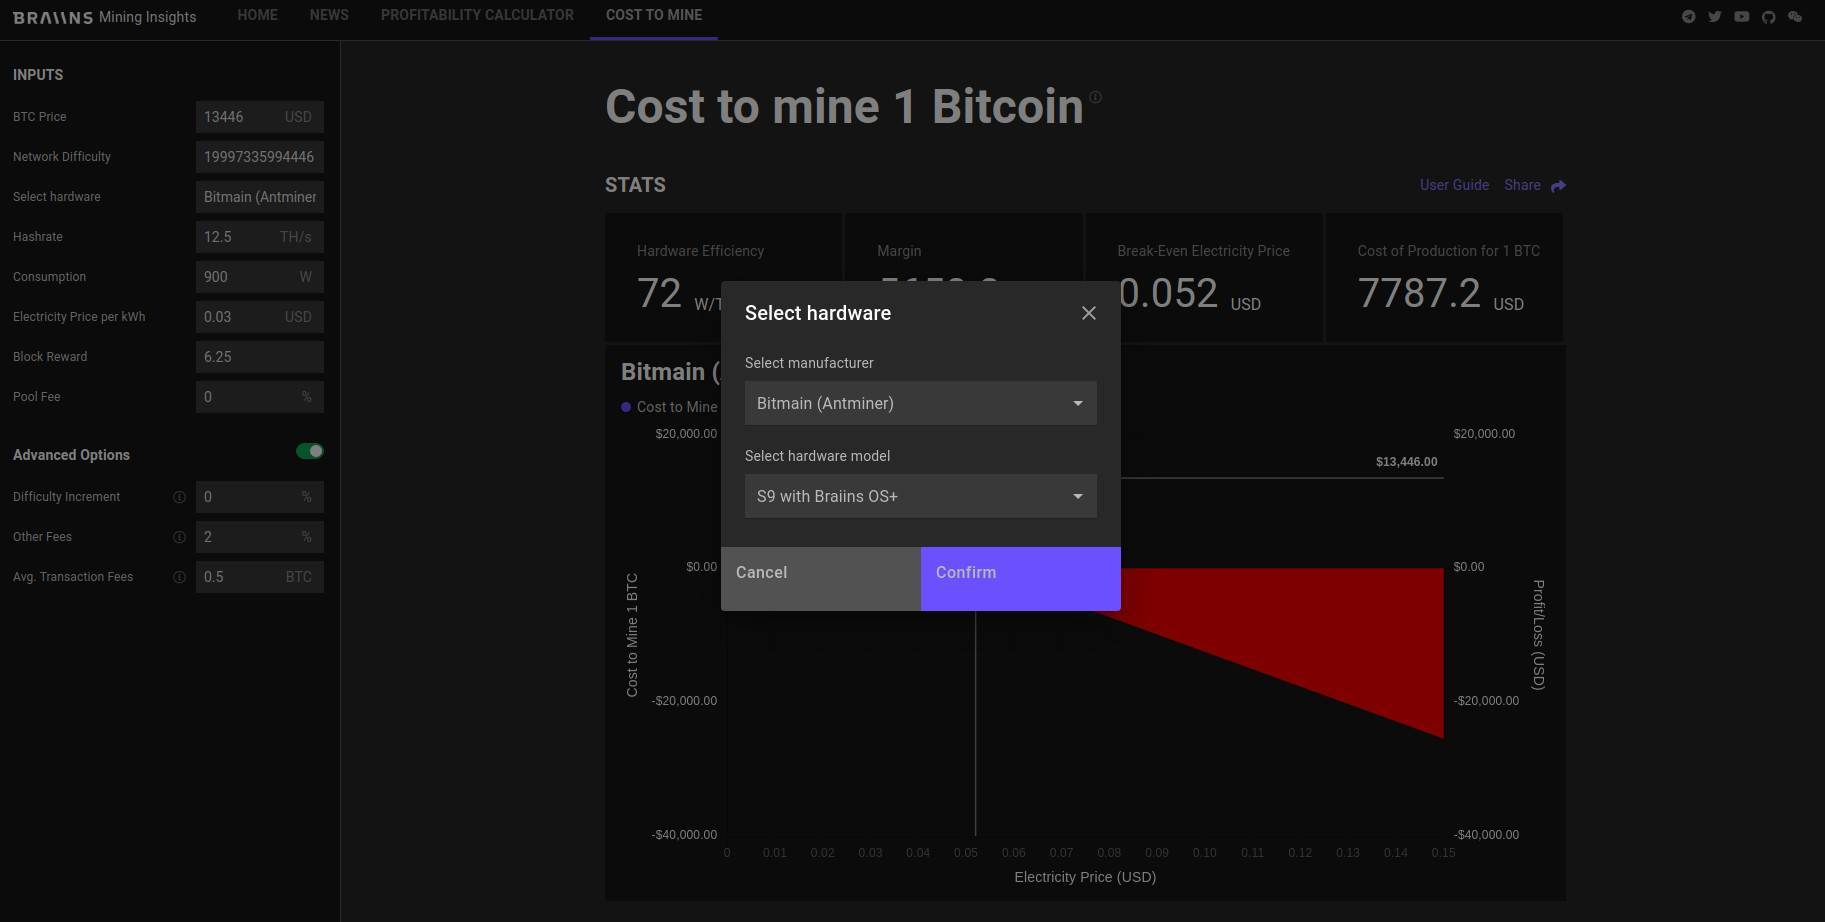Click the info icon beside Difficulty Increment
Image resolution: width=1825 pixels, height=922 pixels.
[x=179, y=497]
